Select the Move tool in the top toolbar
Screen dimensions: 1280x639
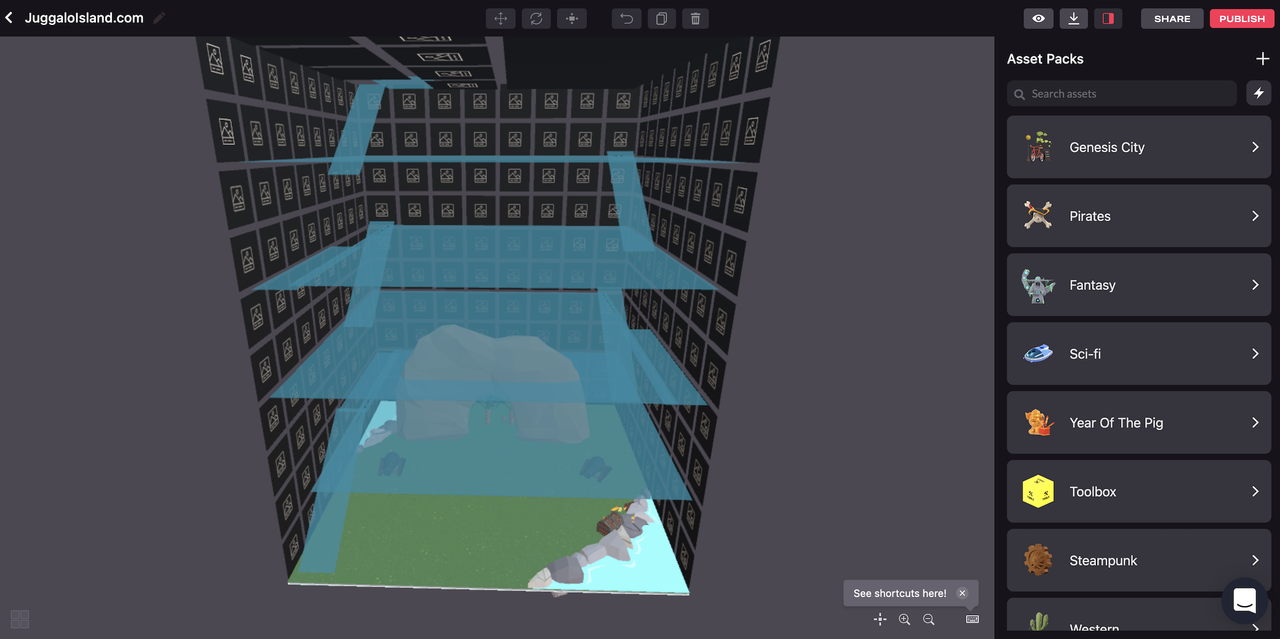(x=501, y=18)
